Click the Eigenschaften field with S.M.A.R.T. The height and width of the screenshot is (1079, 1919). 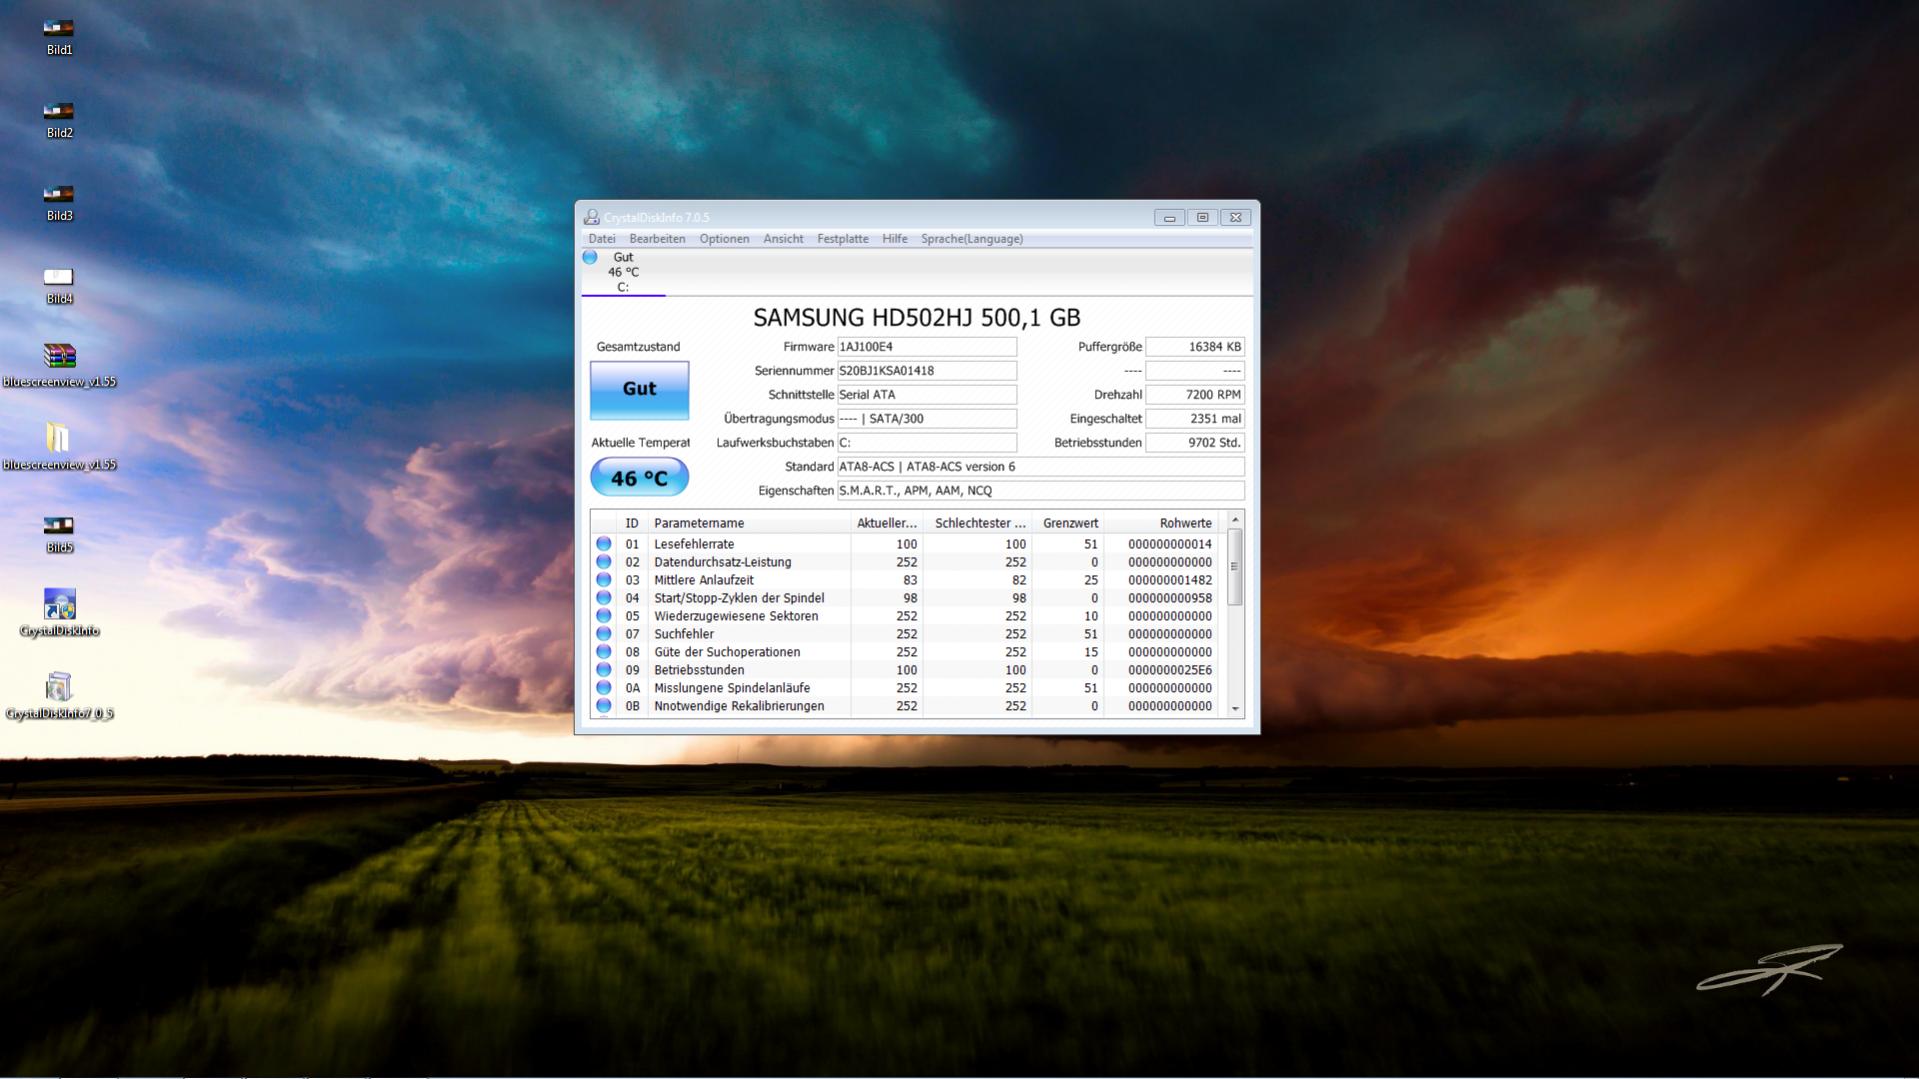[x=1040, y=491]
